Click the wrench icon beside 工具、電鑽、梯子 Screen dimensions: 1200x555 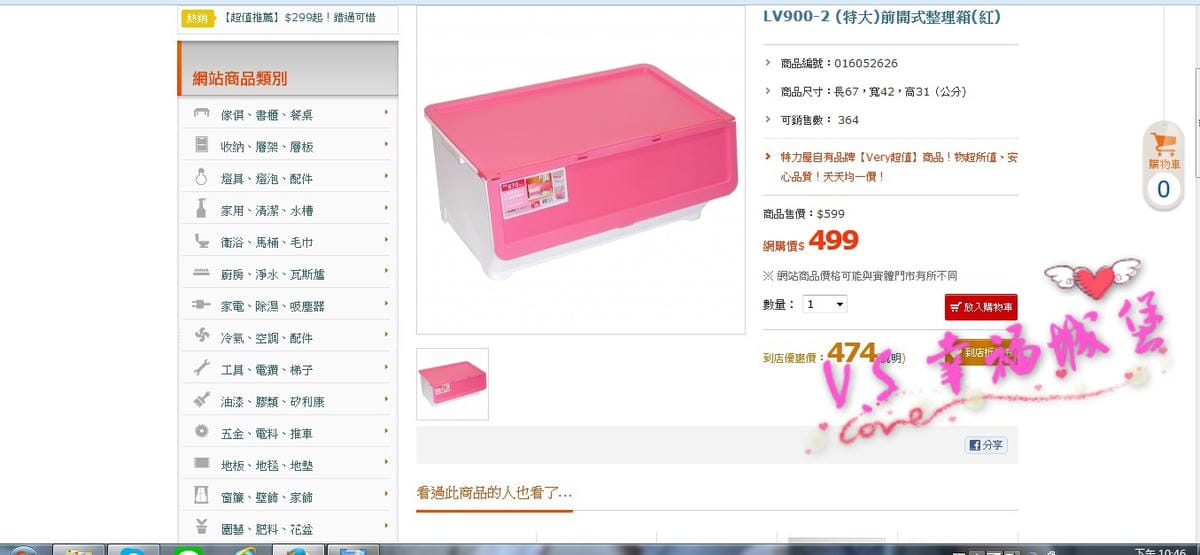click(201, 369)
